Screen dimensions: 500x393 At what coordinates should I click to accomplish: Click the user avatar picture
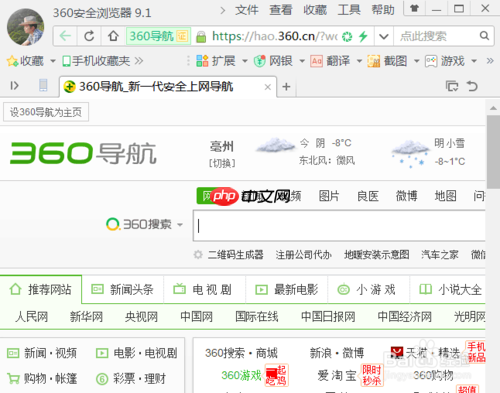pos(25,27)
